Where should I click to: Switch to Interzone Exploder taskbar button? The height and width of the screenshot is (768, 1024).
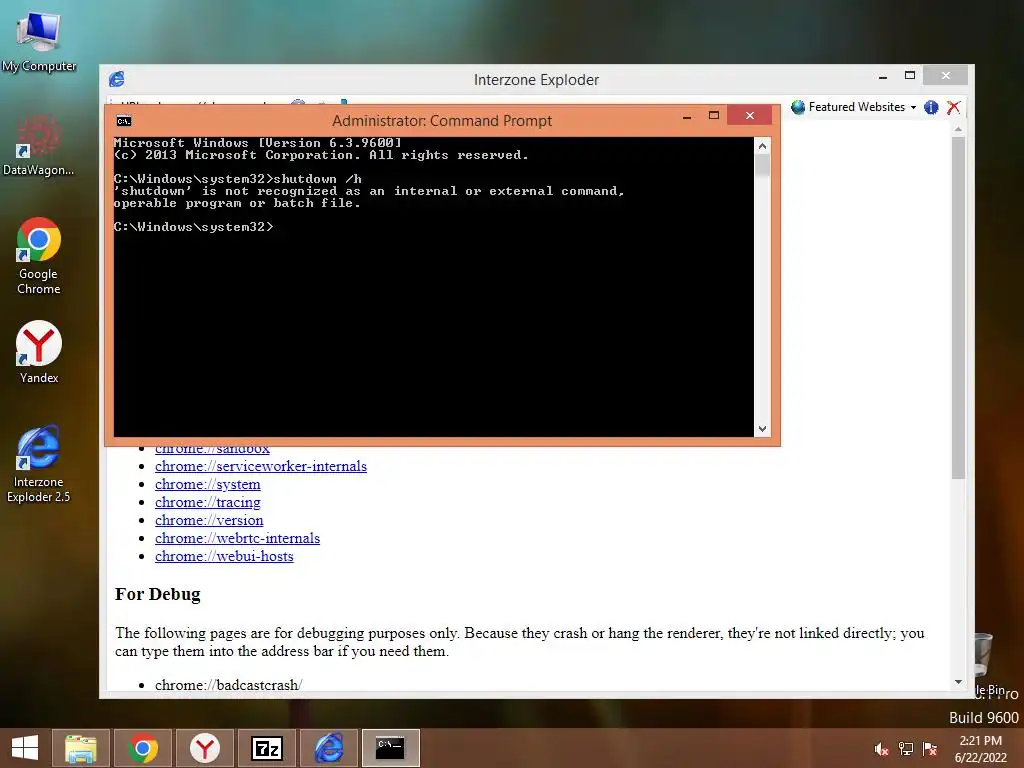click(329, 748)
